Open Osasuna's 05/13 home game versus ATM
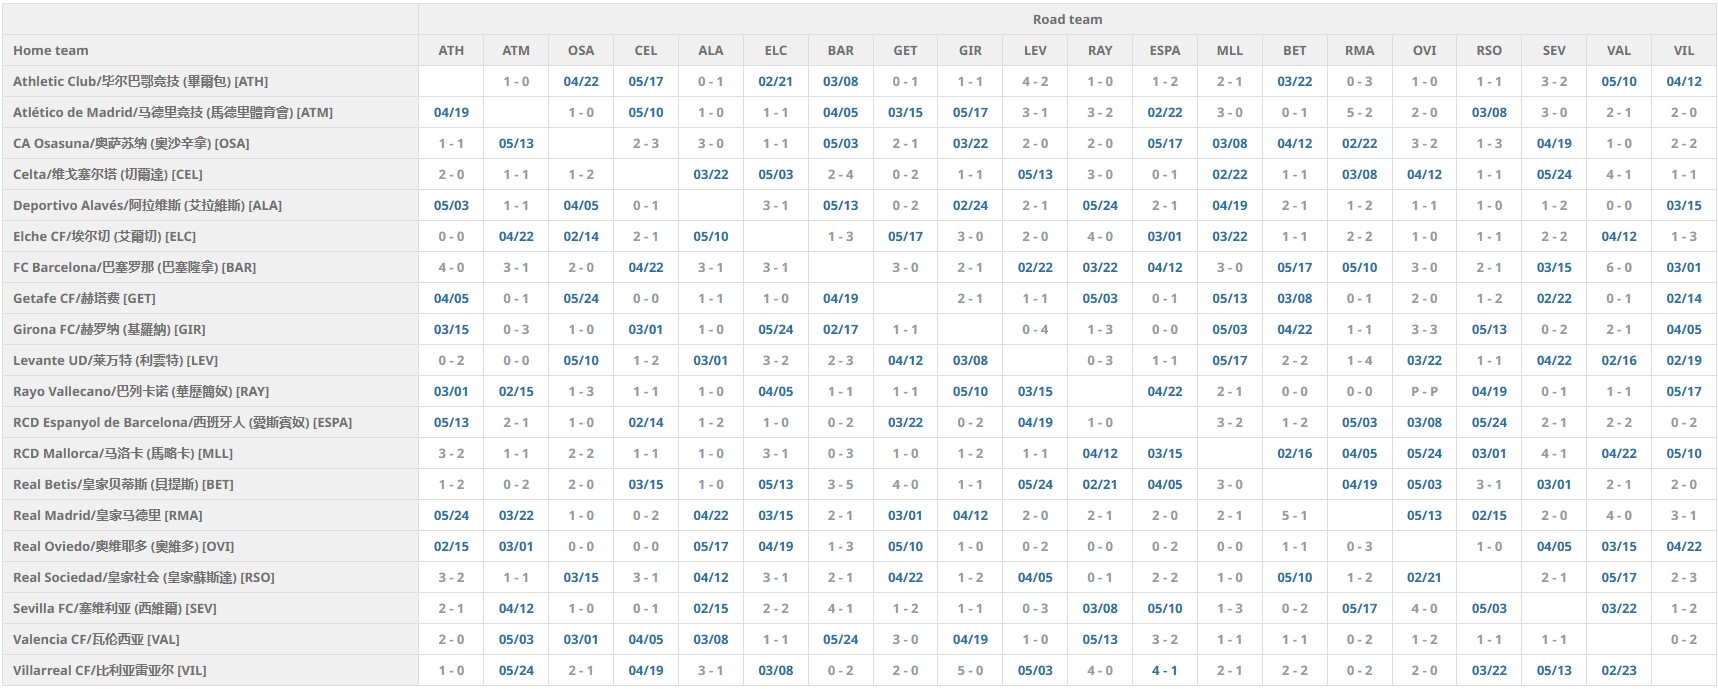 click(x=516, y=144)
